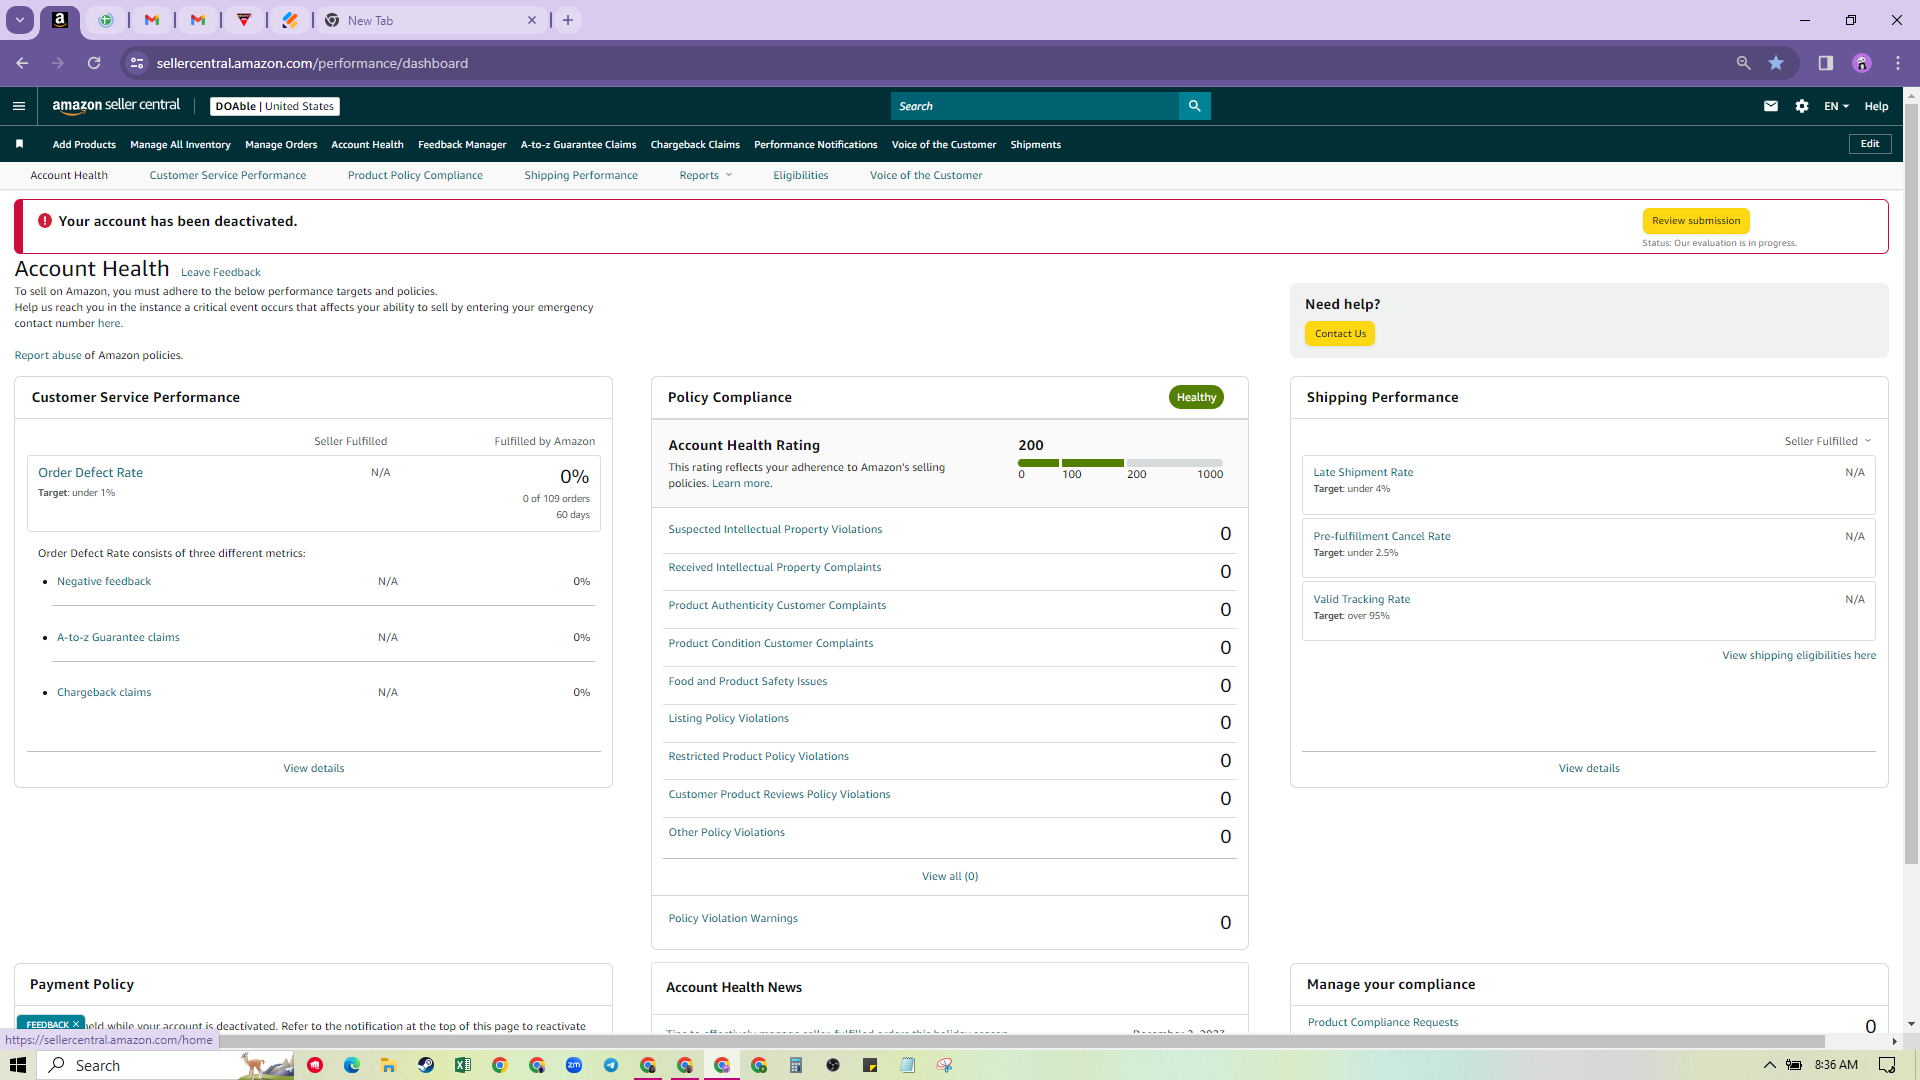This screenshot has height=1080, width=1920.
Task: Open the Help link in the header
Action: pyautogui.click(x=1876, y=106)
